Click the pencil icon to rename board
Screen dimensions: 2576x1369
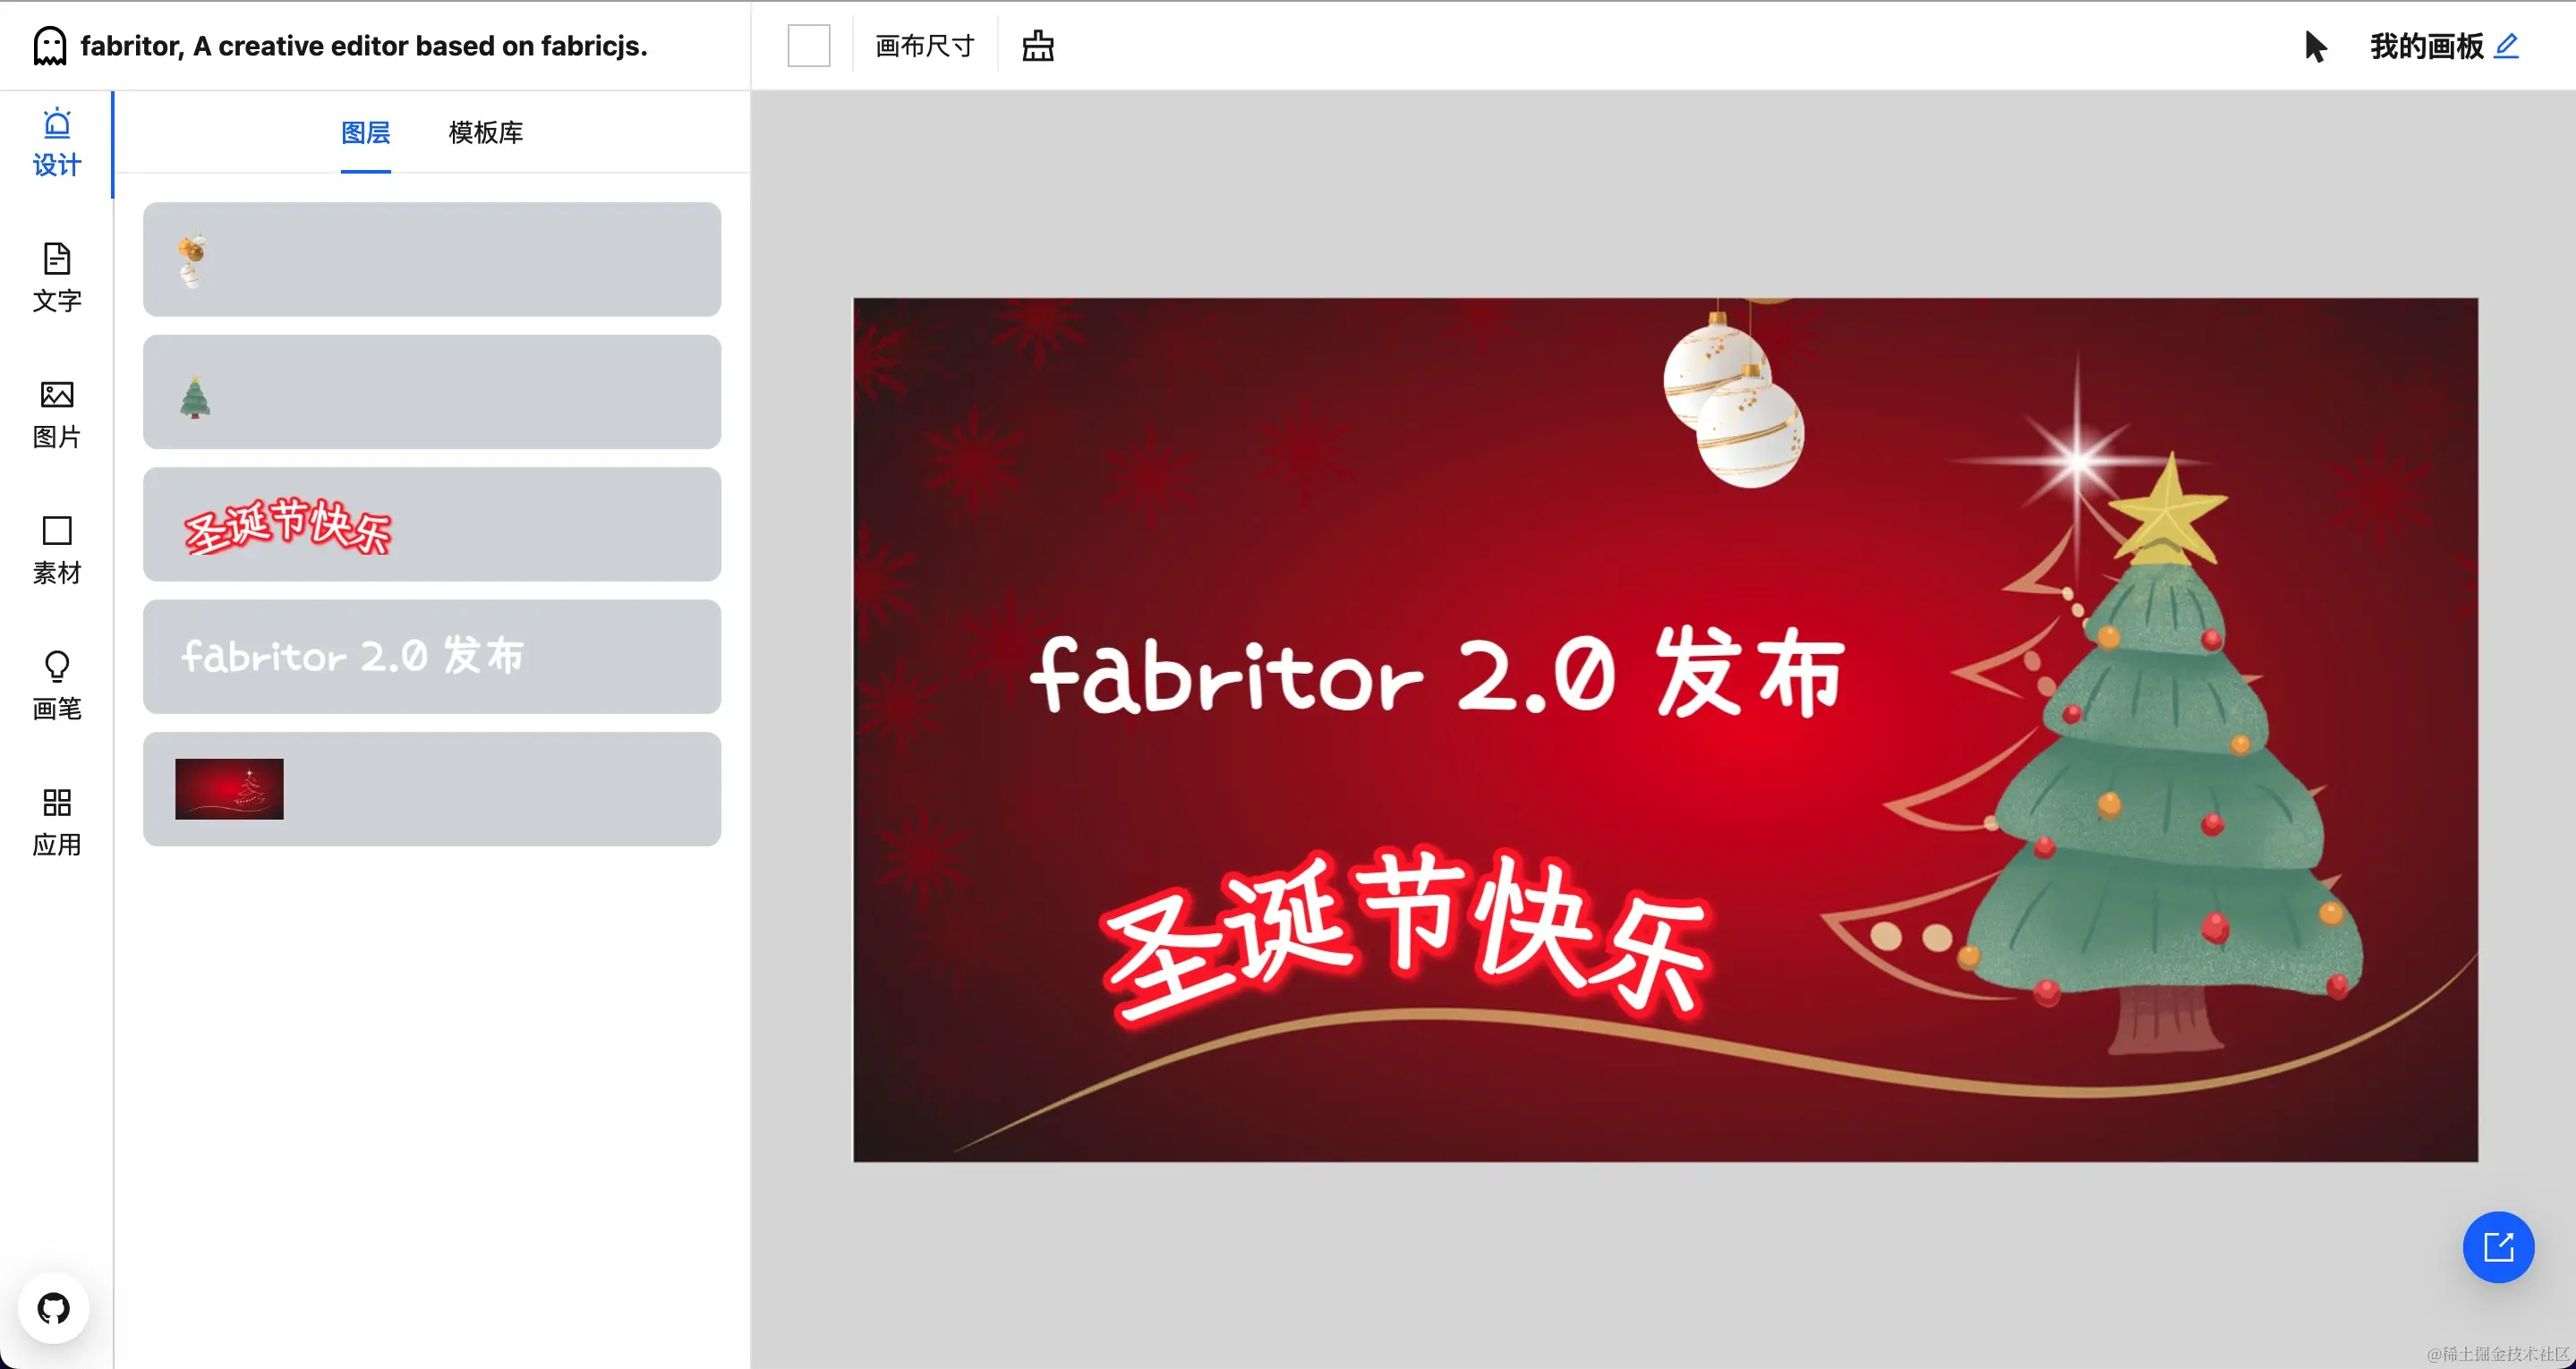[2506, 46]
